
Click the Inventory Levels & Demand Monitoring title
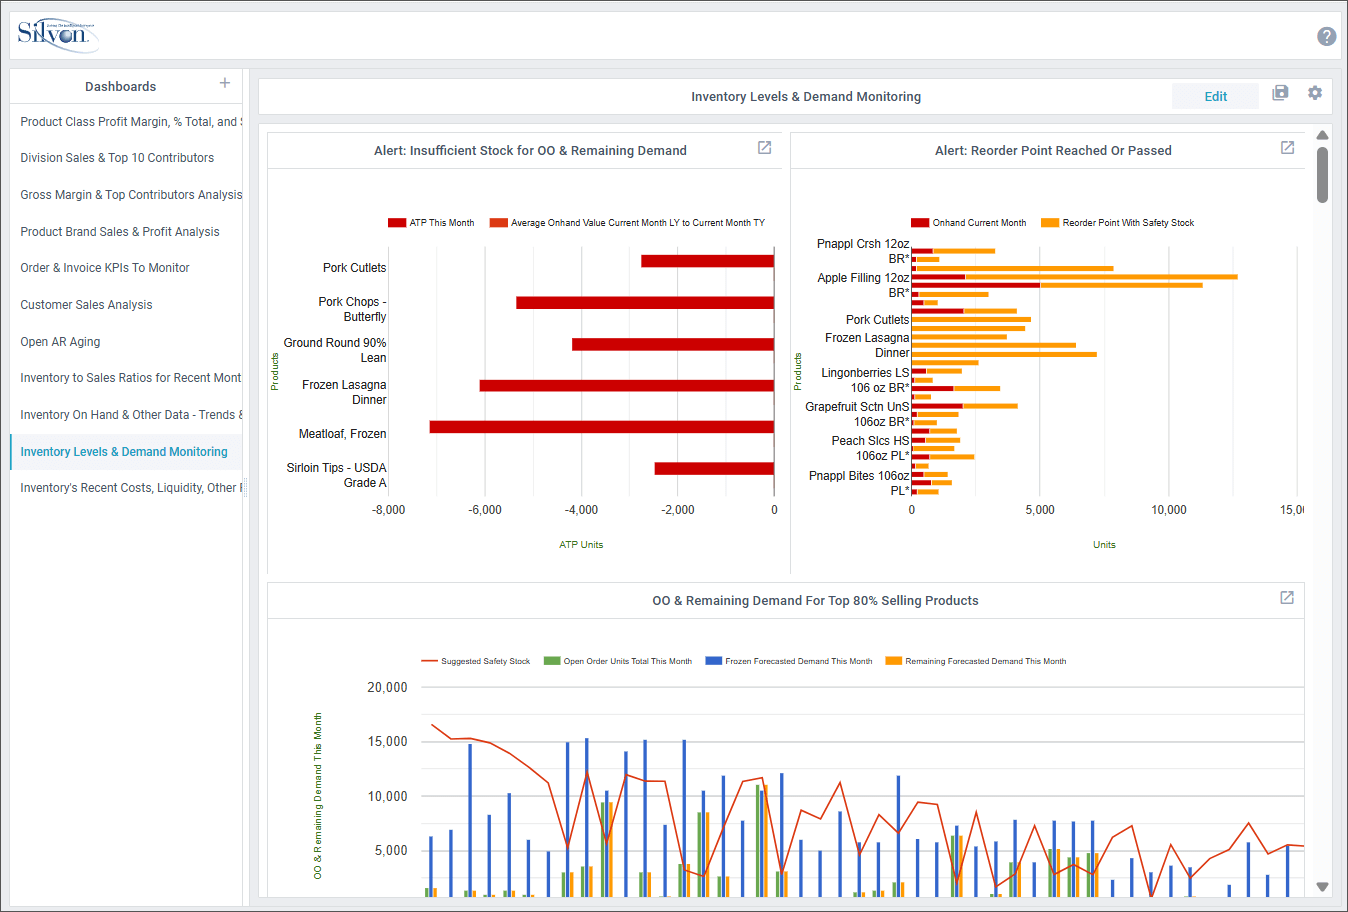tap(806, 97)
